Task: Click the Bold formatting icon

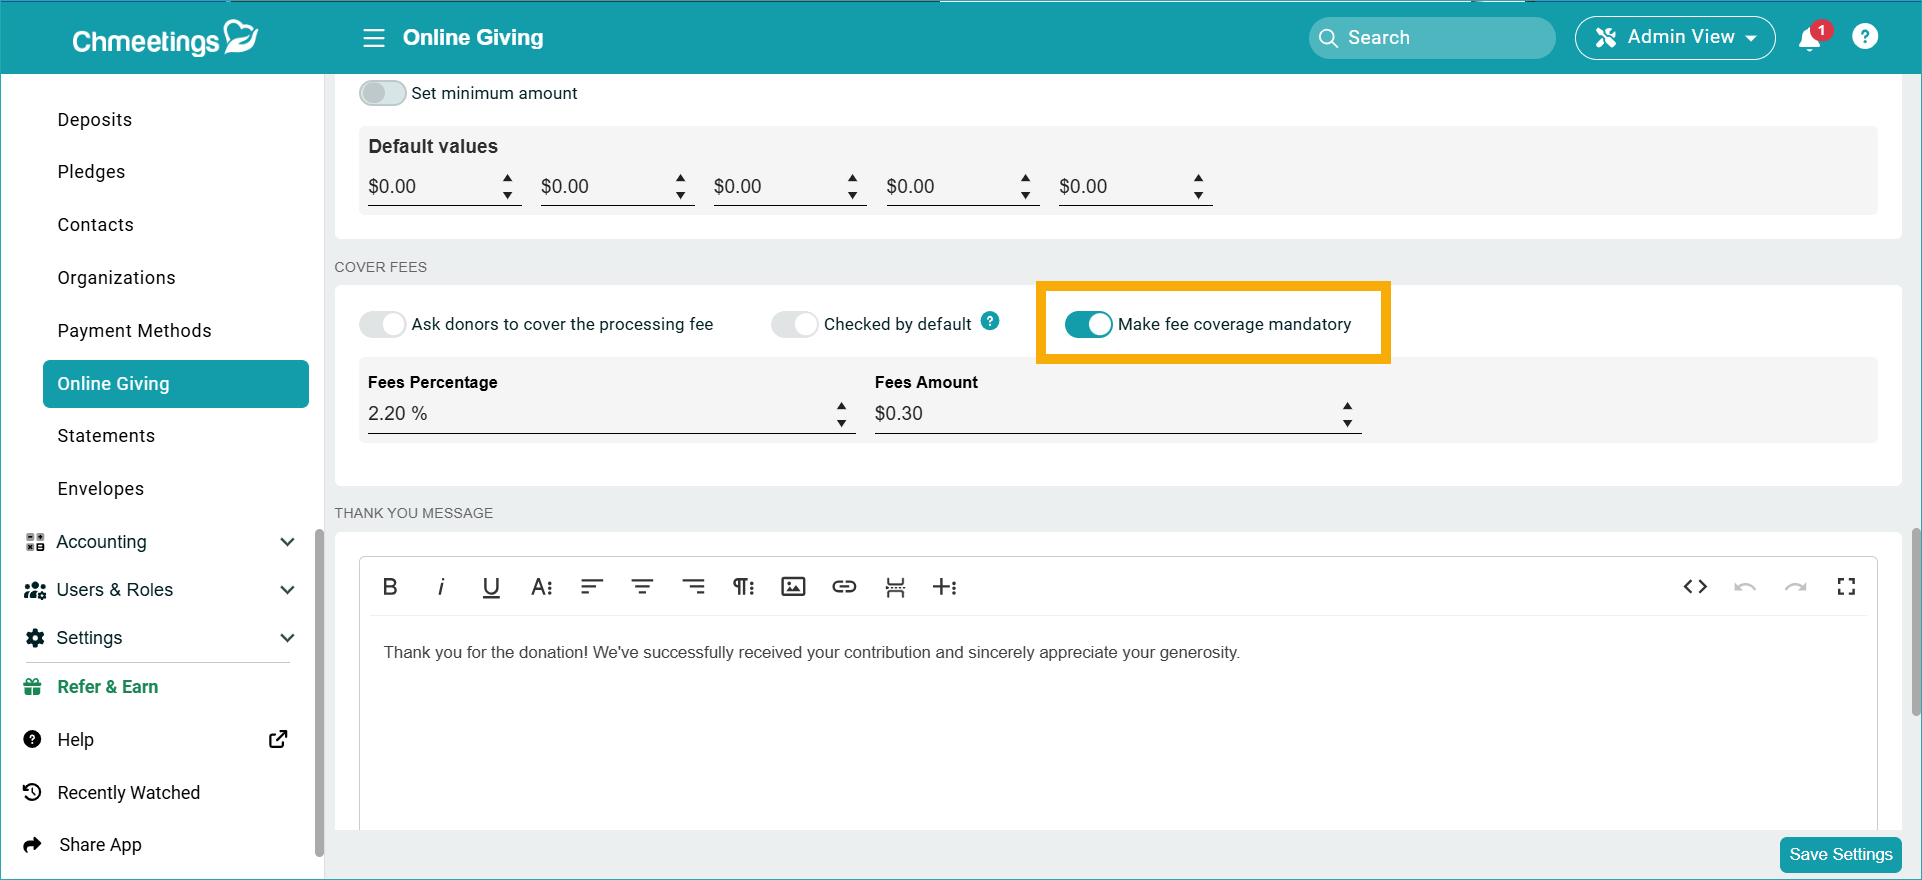Action: click(390, 587)
